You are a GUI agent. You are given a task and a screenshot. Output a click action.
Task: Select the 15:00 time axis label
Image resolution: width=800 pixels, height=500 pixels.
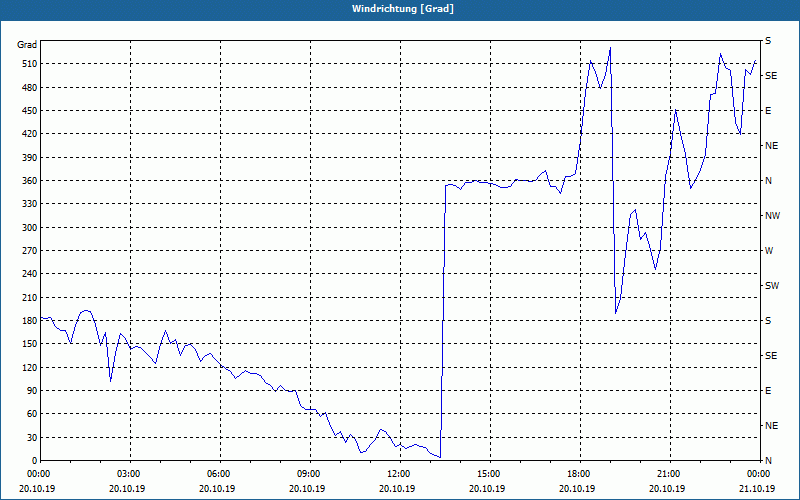click(x=488, y=474)
